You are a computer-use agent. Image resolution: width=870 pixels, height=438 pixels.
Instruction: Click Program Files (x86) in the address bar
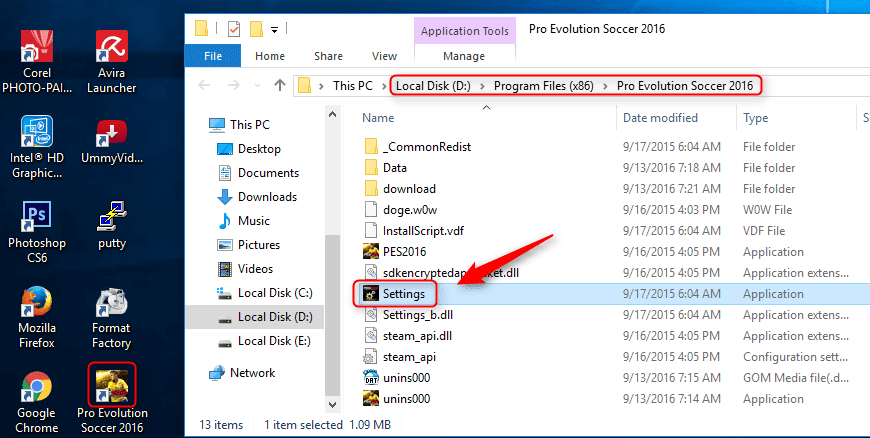(544, 86)
